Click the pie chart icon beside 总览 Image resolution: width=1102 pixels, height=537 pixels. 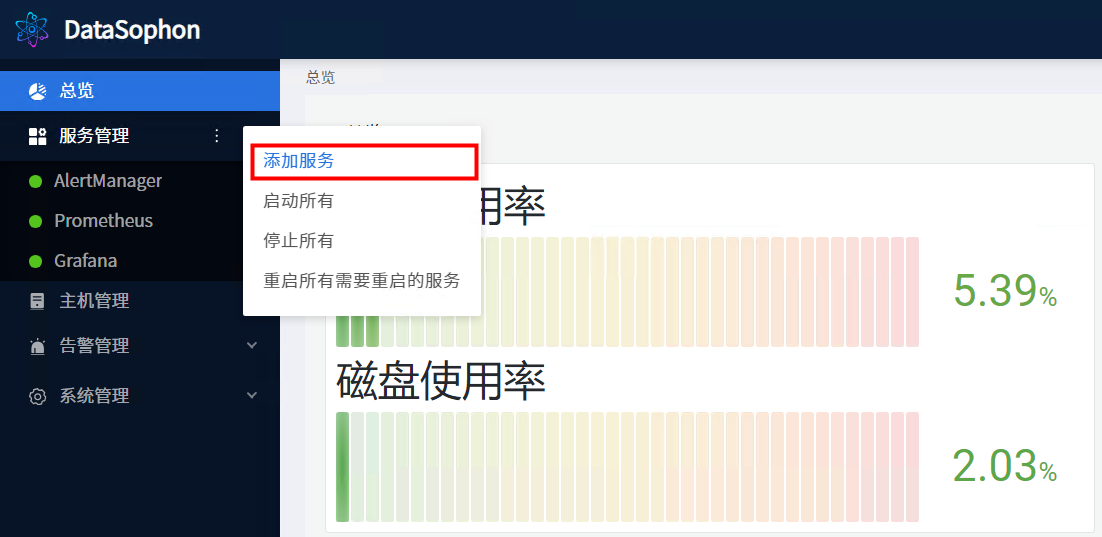pyautogui.click(x=37, y=91)
